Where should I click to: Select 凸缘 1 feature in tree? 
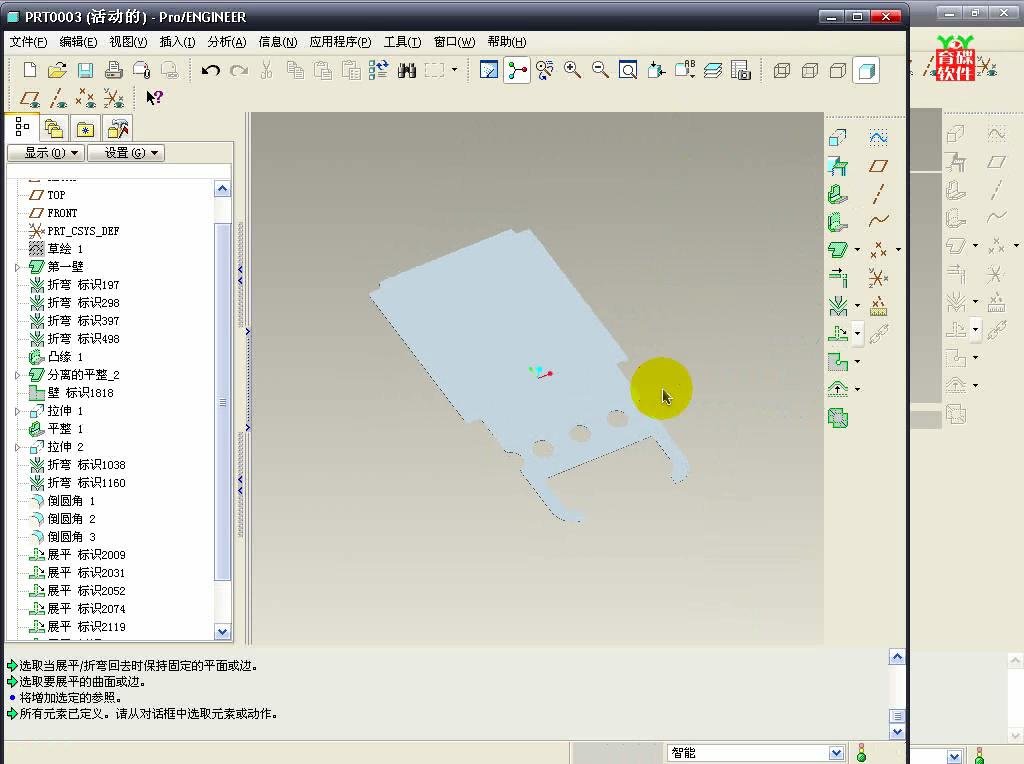click(56, 357)
